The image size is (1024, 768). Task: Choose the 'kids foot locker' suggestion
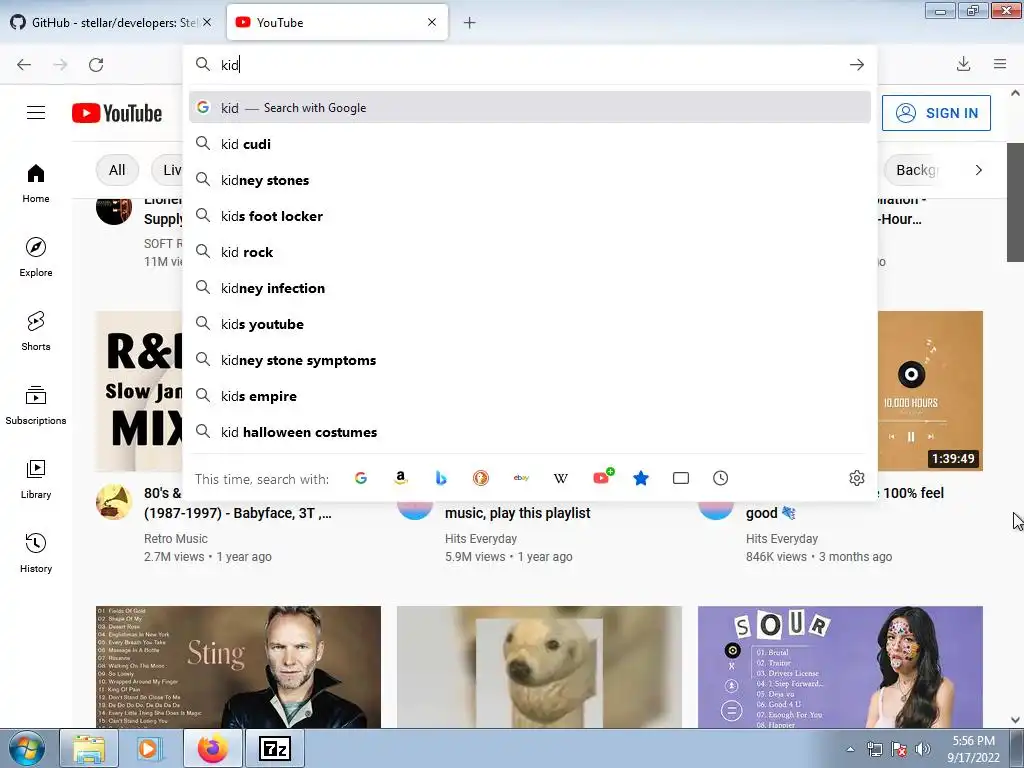point(530,216)
